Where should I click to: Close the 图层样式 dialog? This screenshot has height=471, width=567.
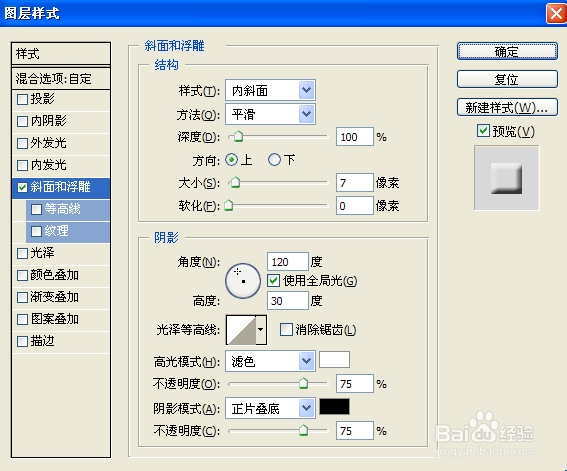click(556, 14)
